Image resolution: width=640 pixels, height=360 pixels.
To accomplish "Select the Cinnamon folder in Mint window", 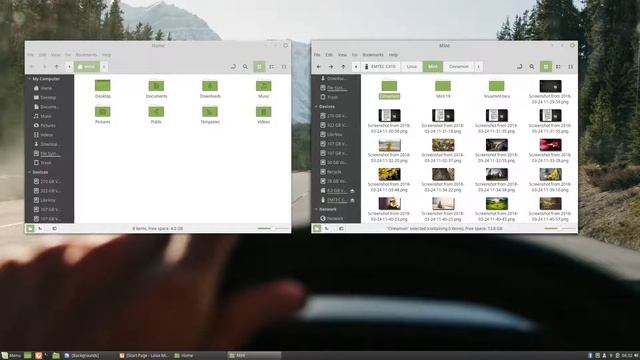I will pyautogui.click(x=389, y=89).
